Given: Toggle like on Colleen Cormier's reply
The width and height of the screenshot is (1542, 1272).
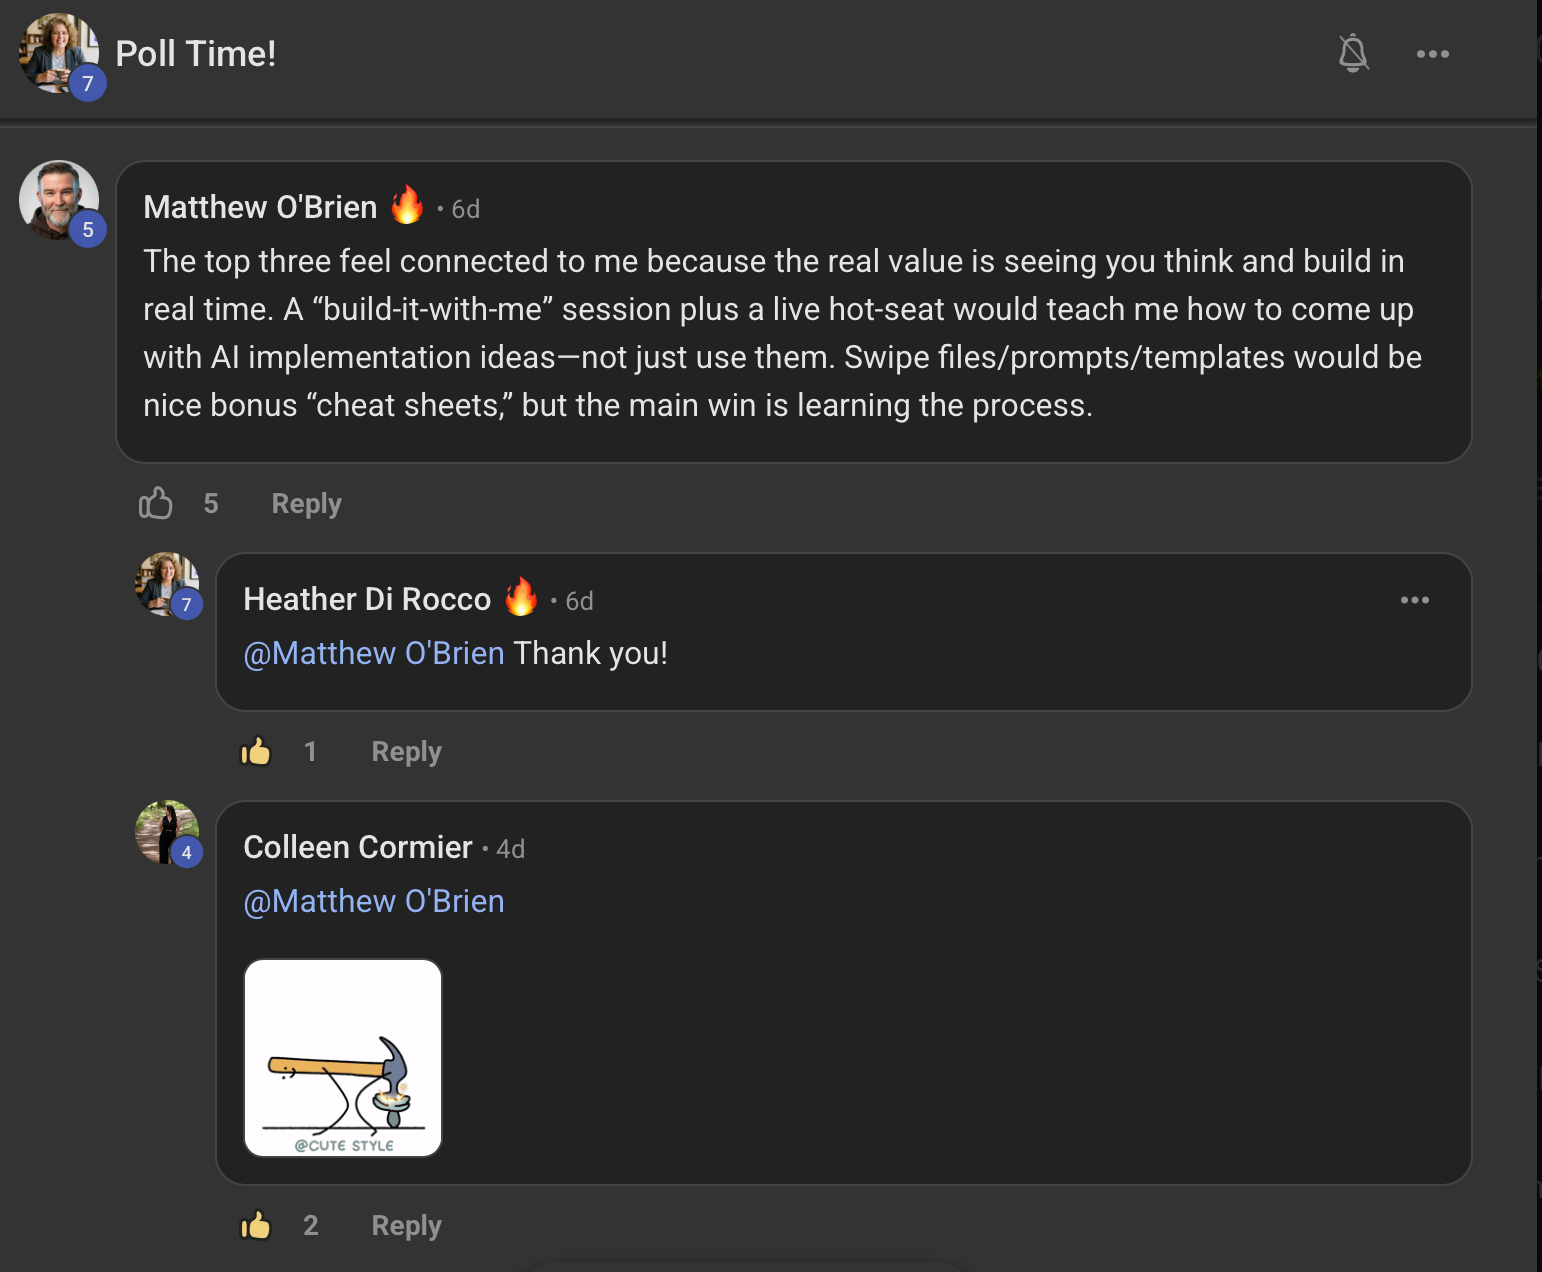Looking at the screenshot, I should click(256, 1225).
